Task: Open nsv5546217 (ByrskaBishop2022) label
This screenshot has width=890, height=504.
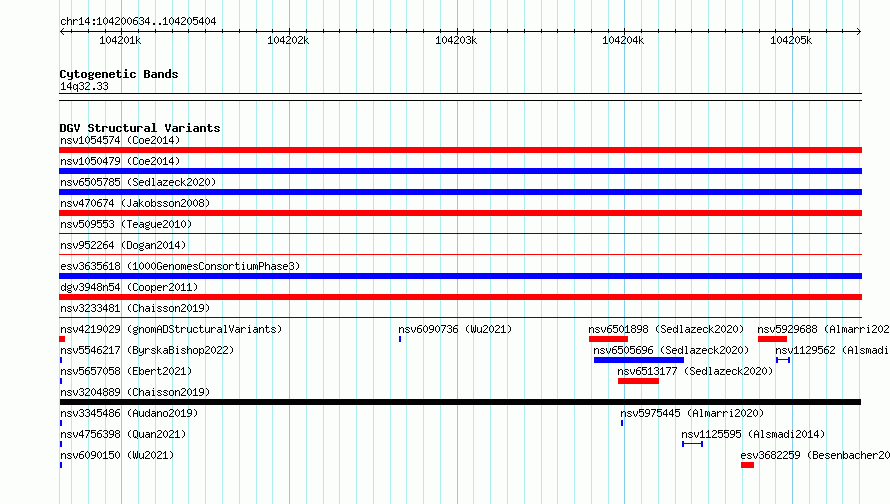Action: [147, 350]
